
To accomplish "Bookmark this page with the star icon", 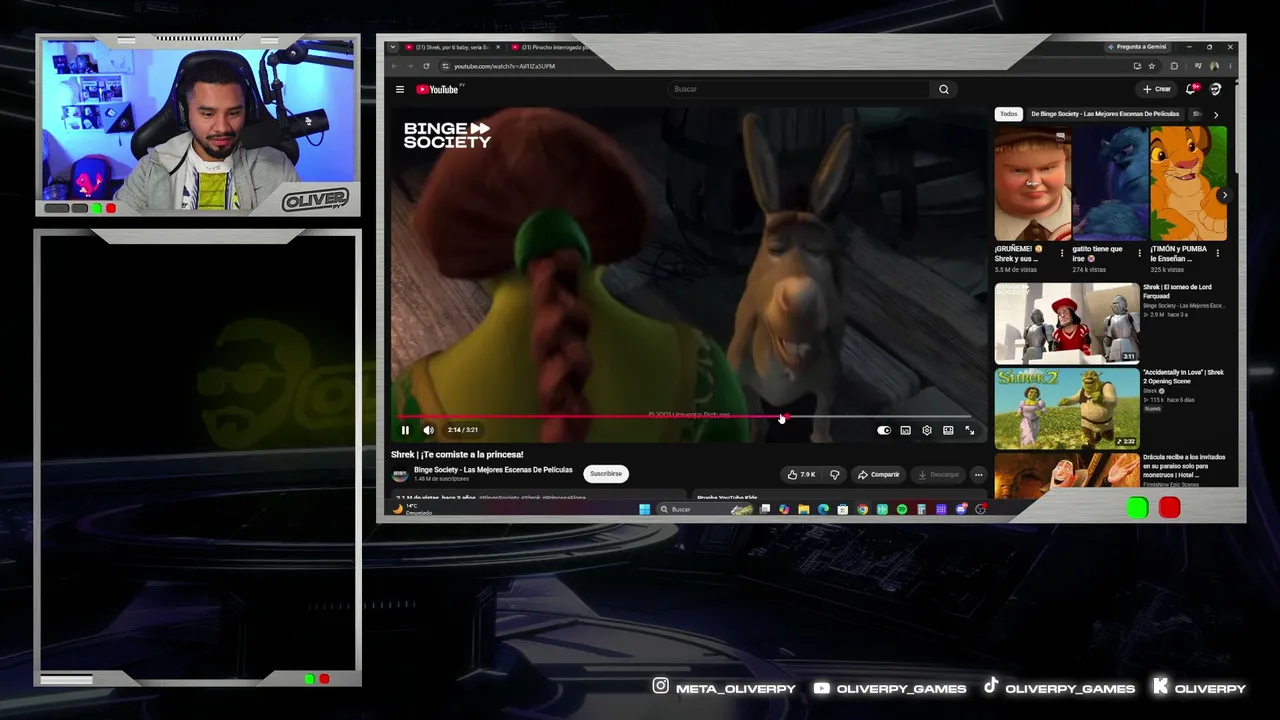I will coord(1152,66).
